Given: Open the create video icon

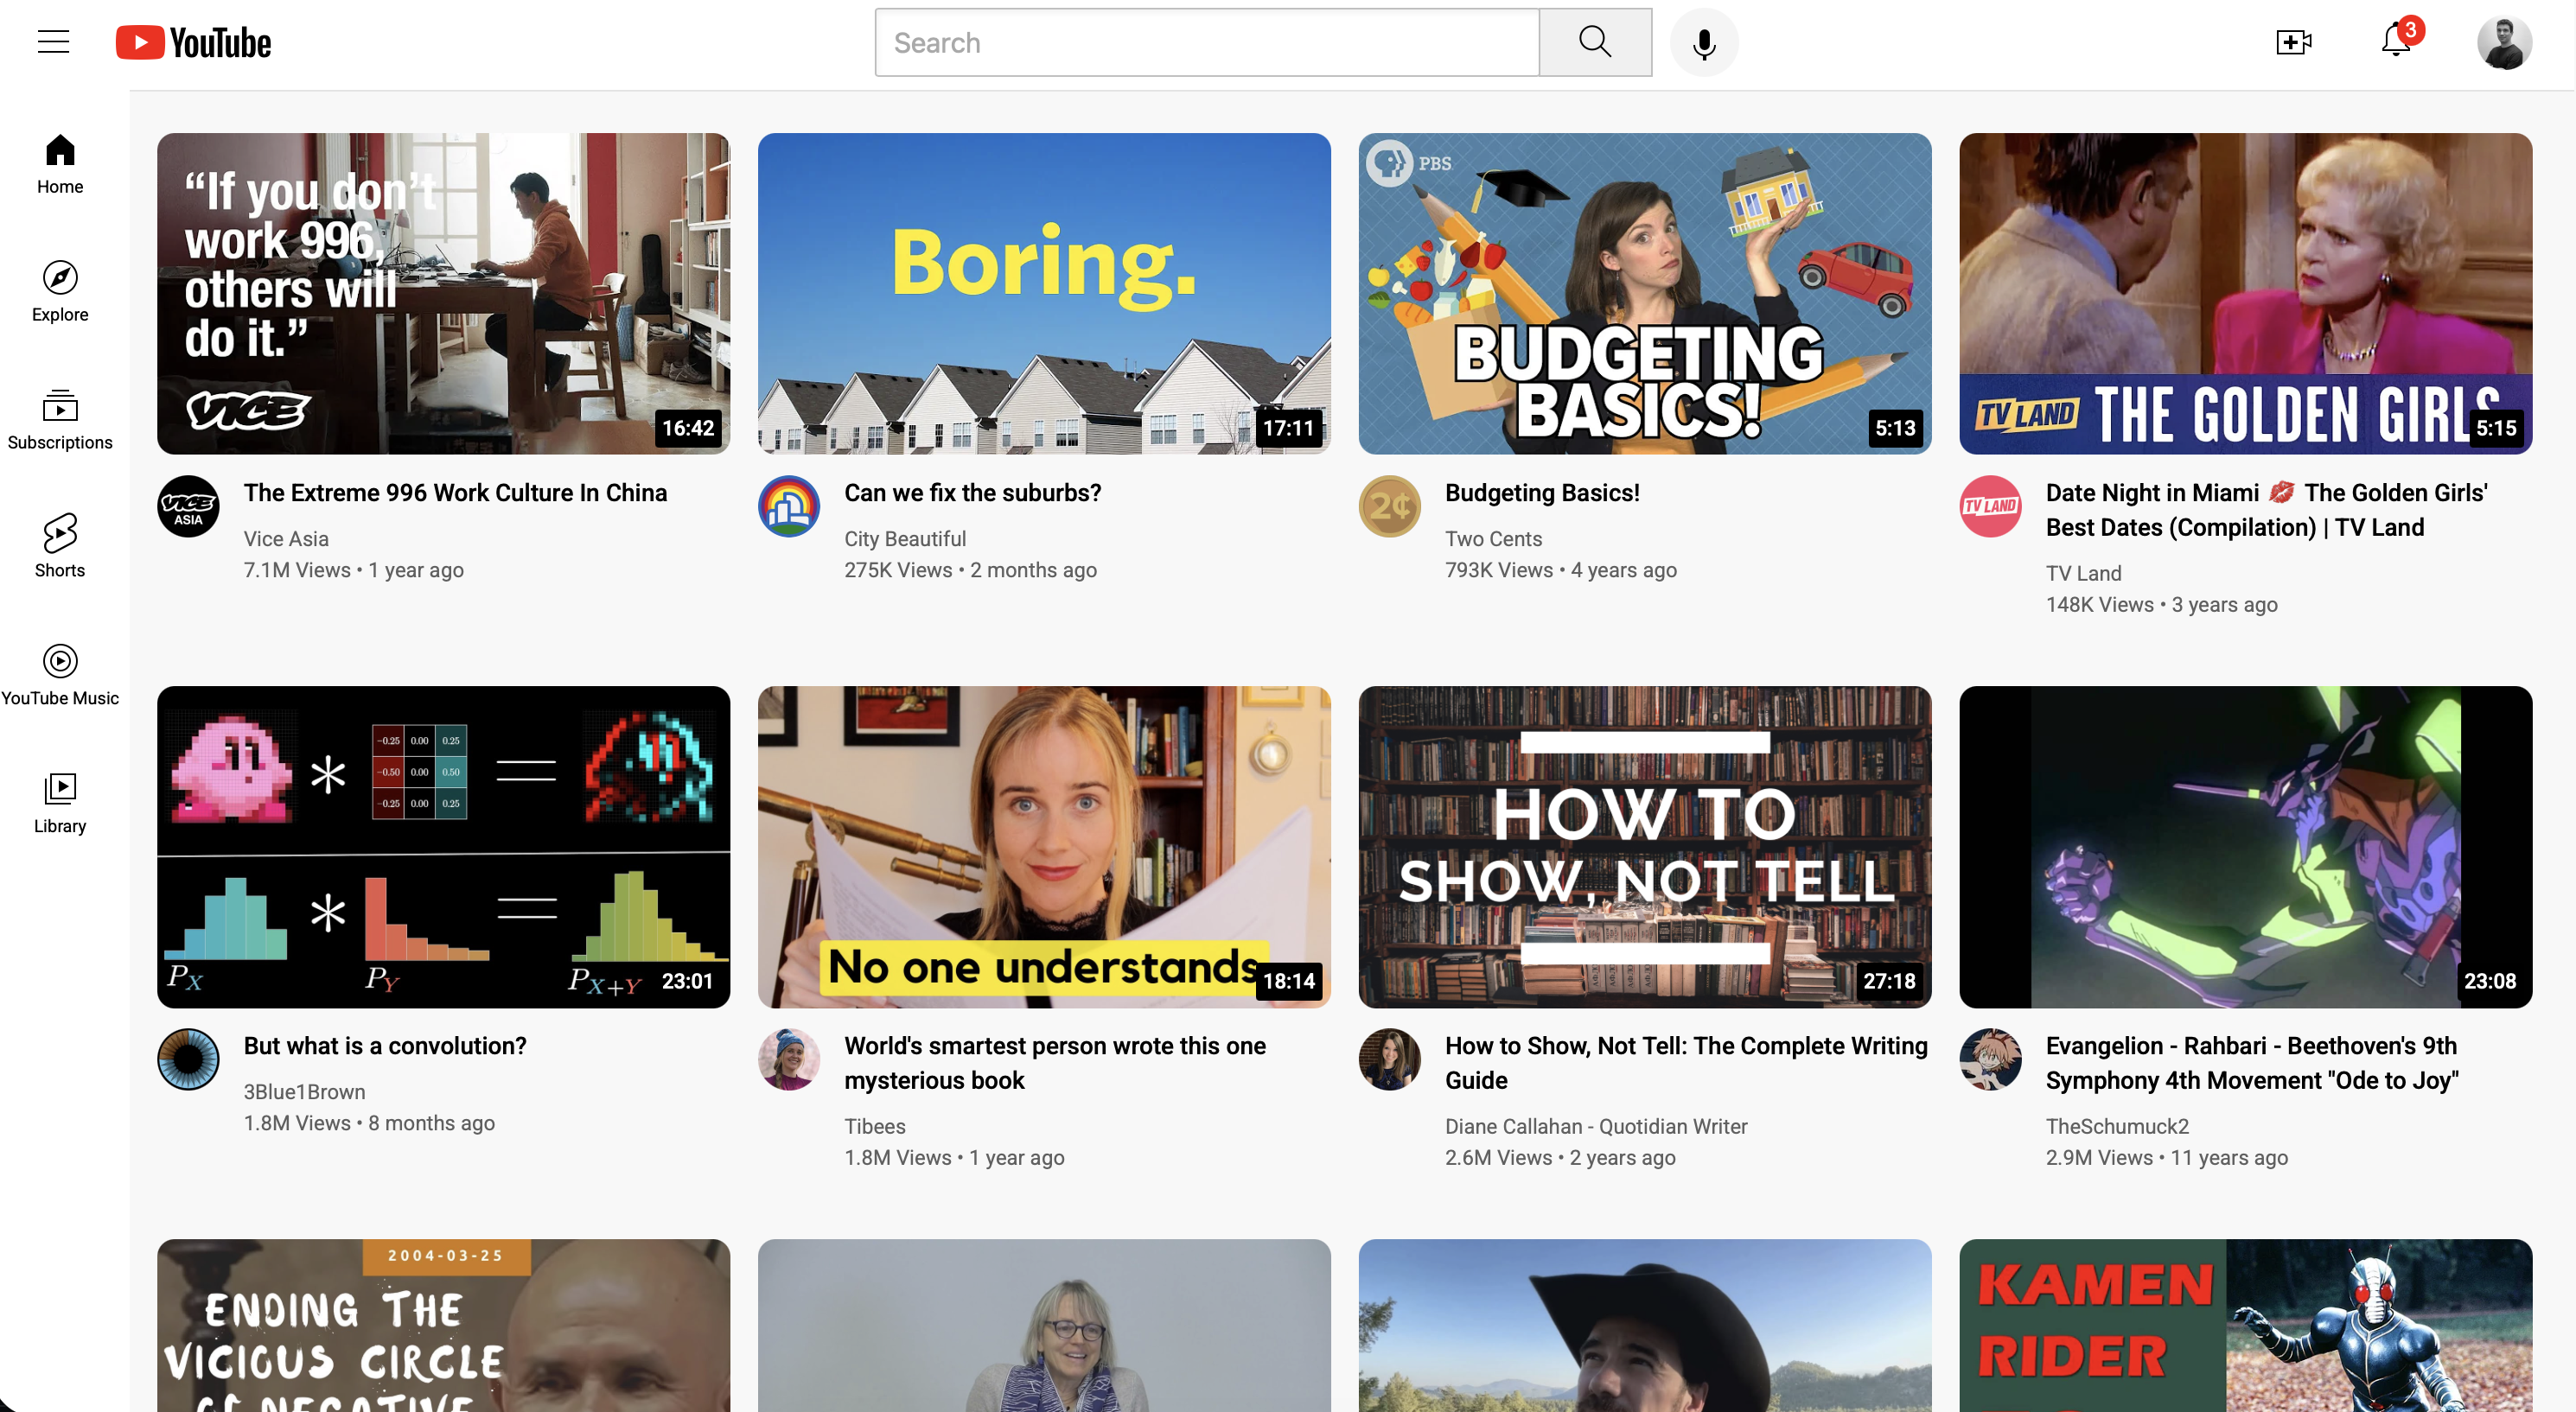Looking at the screenshot, I should (x=2293, y=42).
